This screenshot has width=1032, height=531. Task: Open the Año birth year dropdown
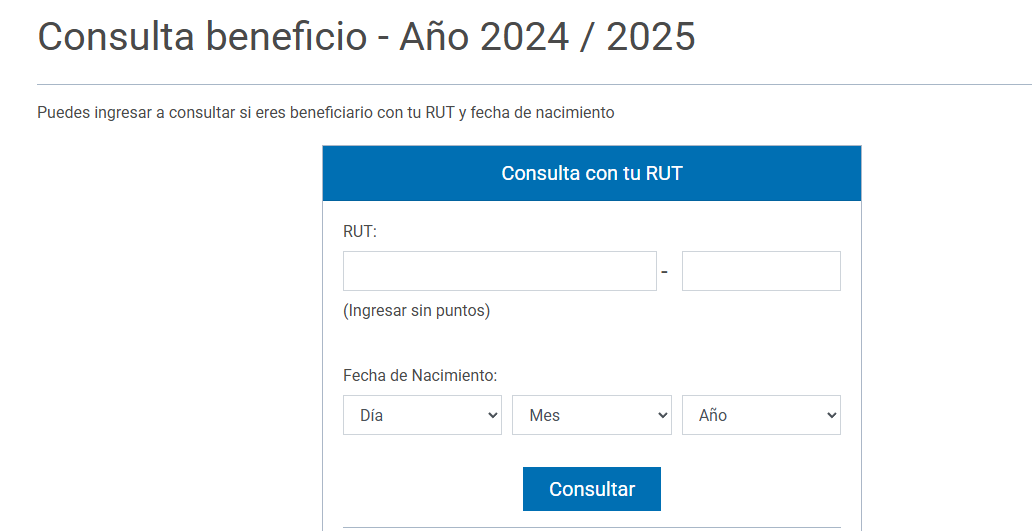[760, 415]
